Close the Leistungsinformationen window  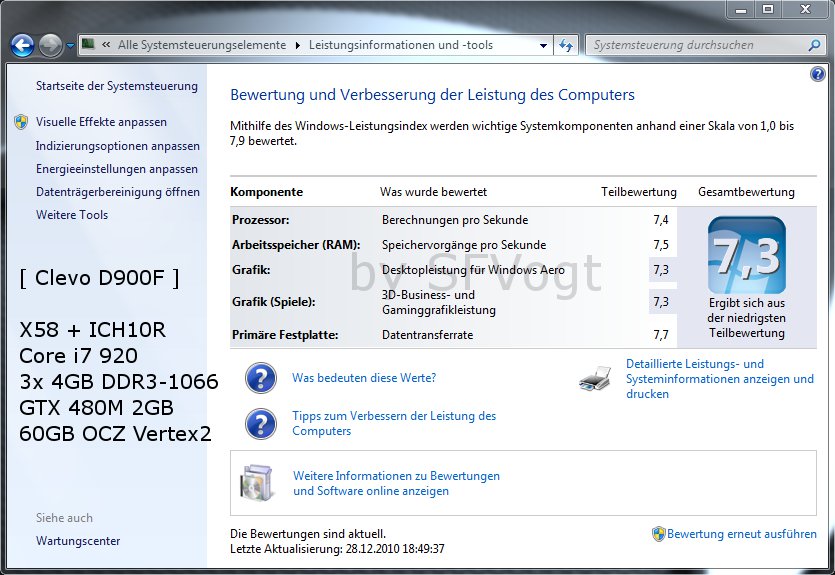tap(805, 9)
